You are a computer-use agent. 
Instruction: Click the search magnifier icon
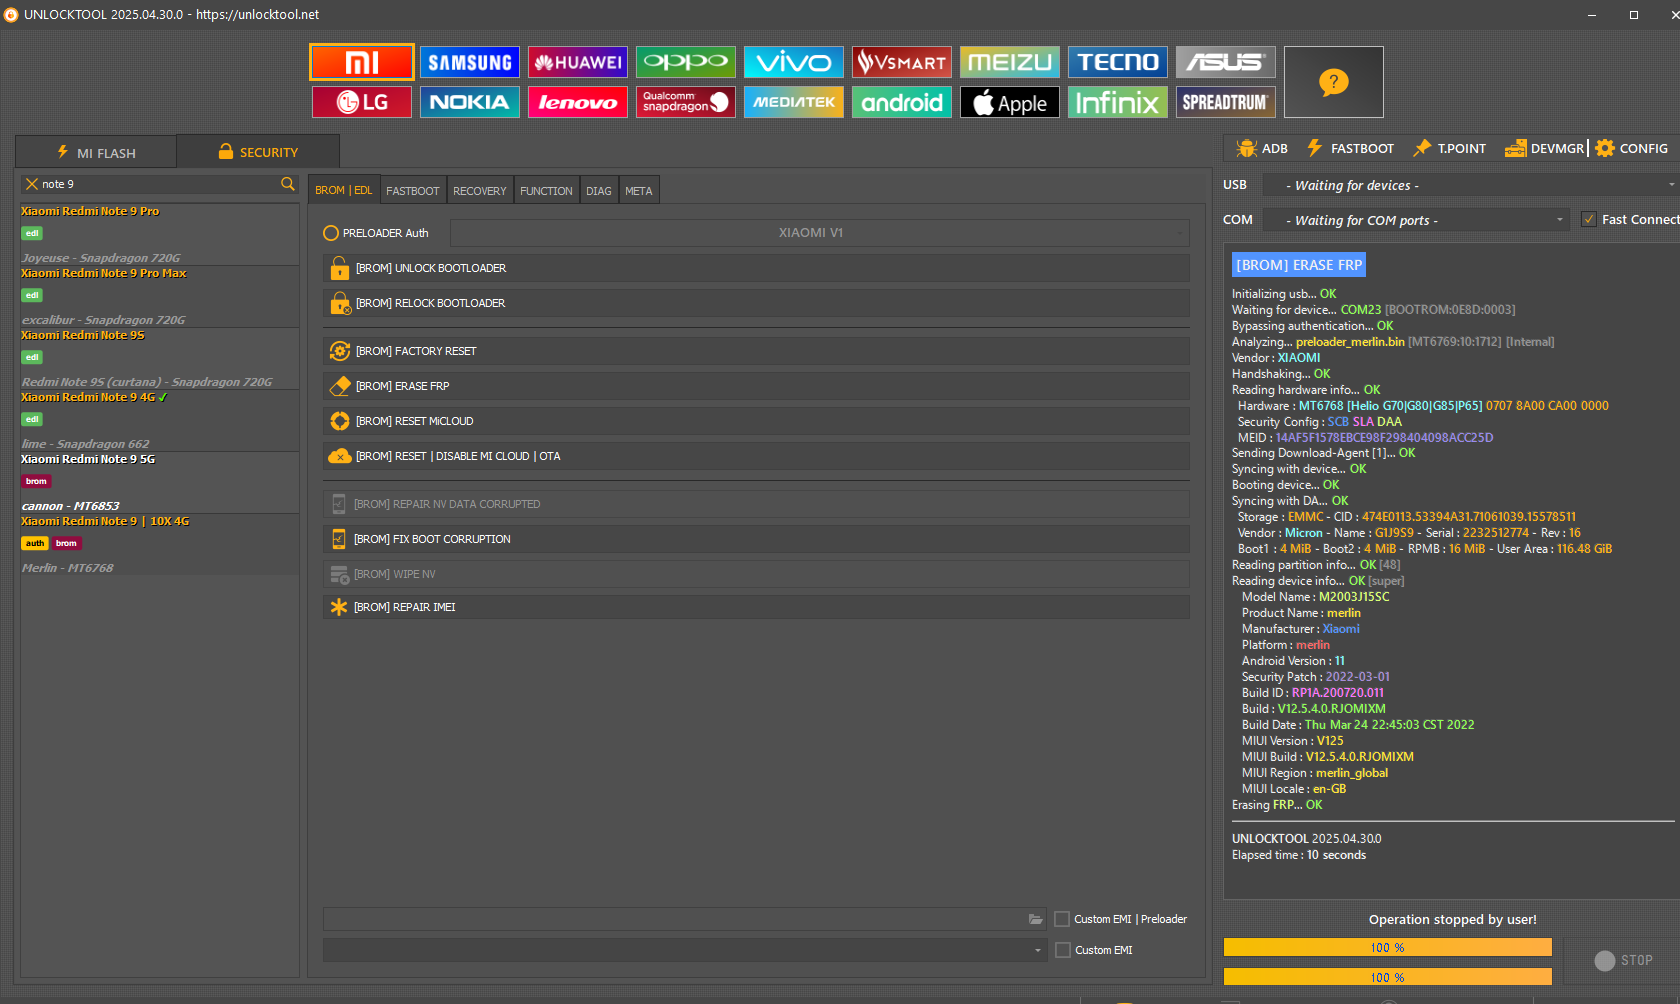(288, 184)
